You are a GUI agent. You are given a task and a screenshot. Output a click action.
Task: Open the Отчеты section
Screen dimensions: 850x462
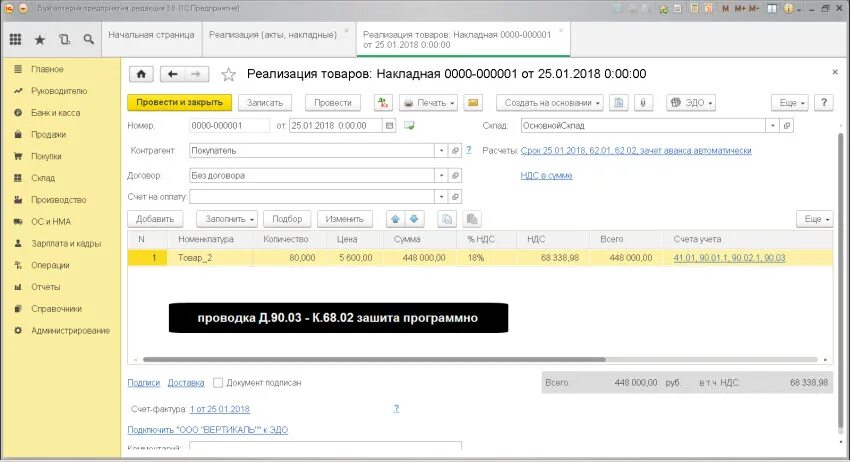(x=46, y=287)
